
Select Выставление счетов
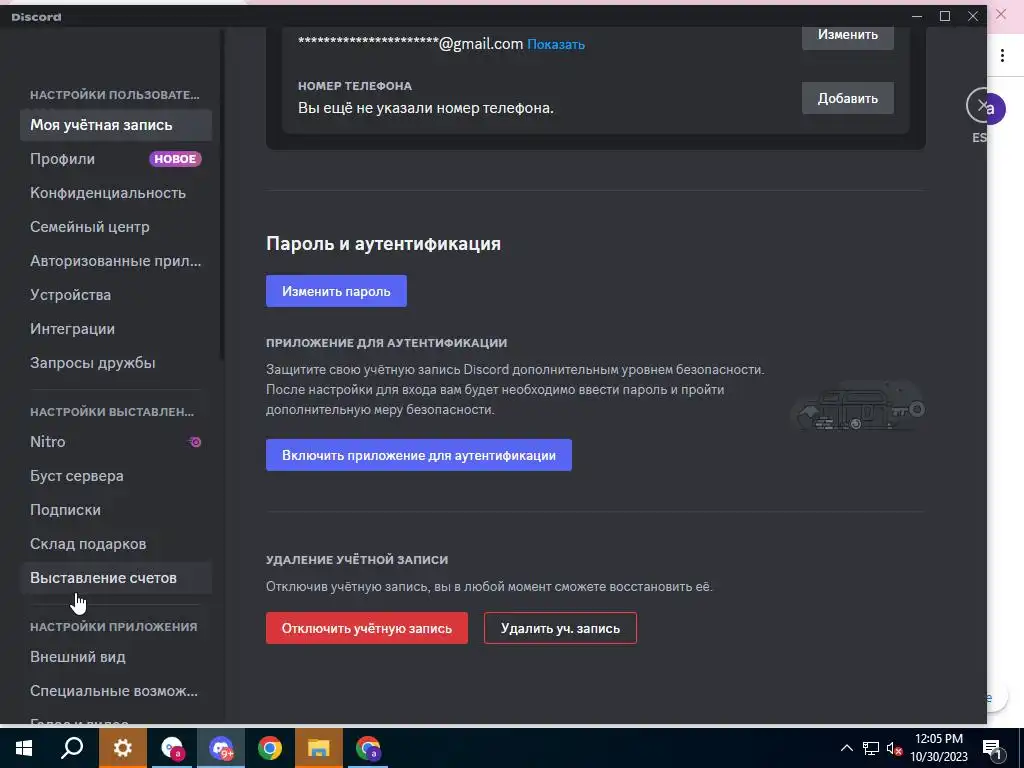click(116, 578)
